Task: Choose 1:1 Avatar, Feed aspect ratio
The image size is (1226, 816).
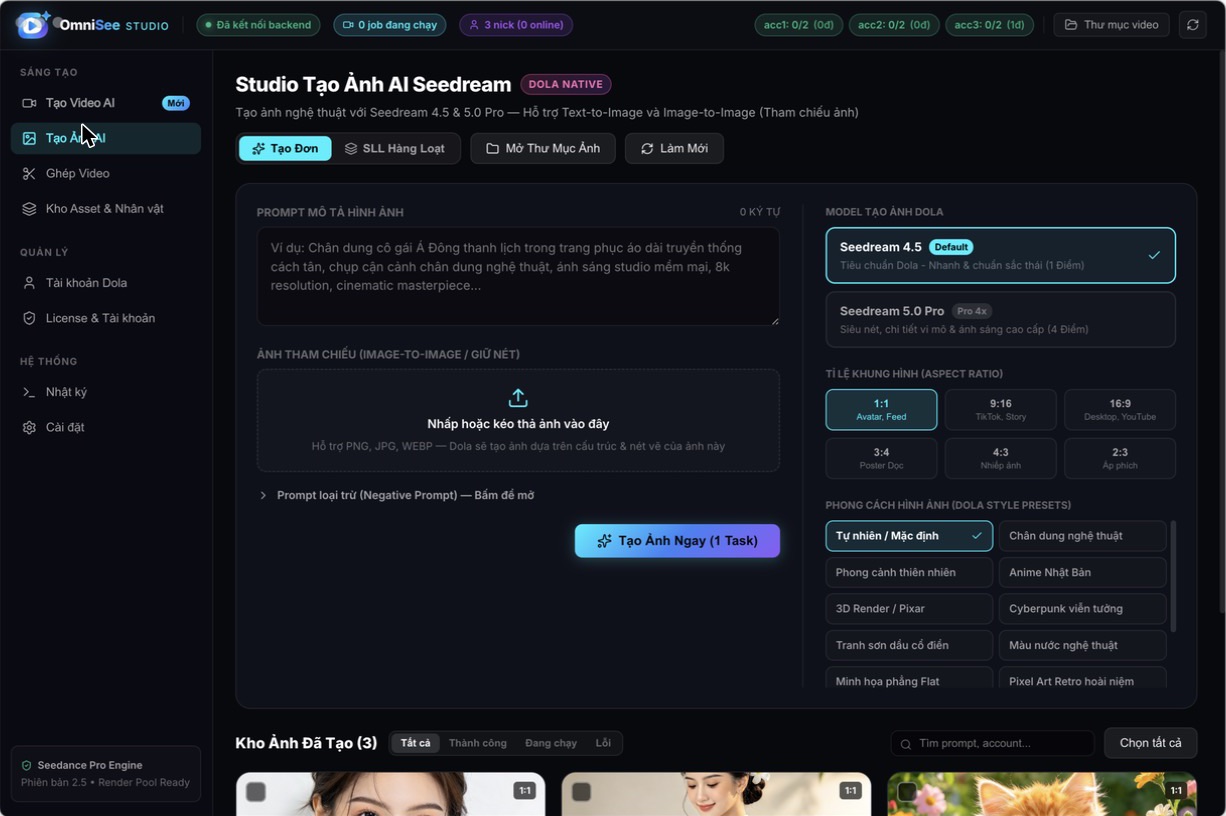Action: [x=881, y=409]
